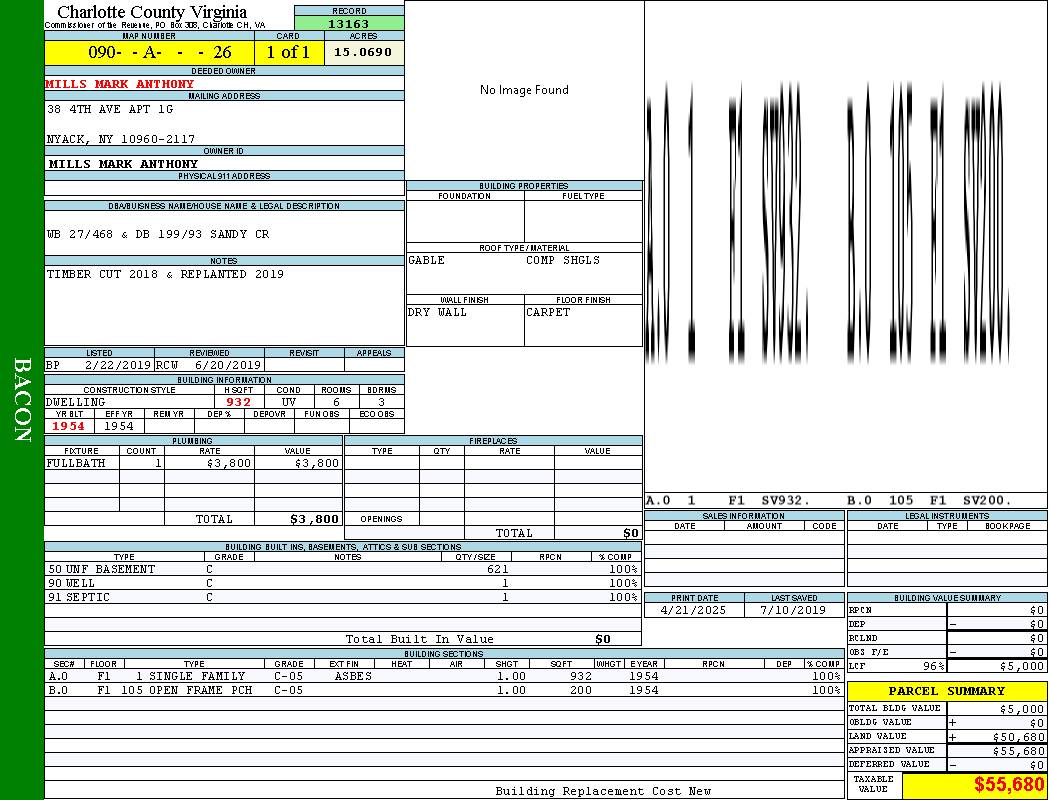Image resolution: width=1050 pixels, height=800 pixels.
Task: Click the Owner ID name field
Action: (123, 164)
